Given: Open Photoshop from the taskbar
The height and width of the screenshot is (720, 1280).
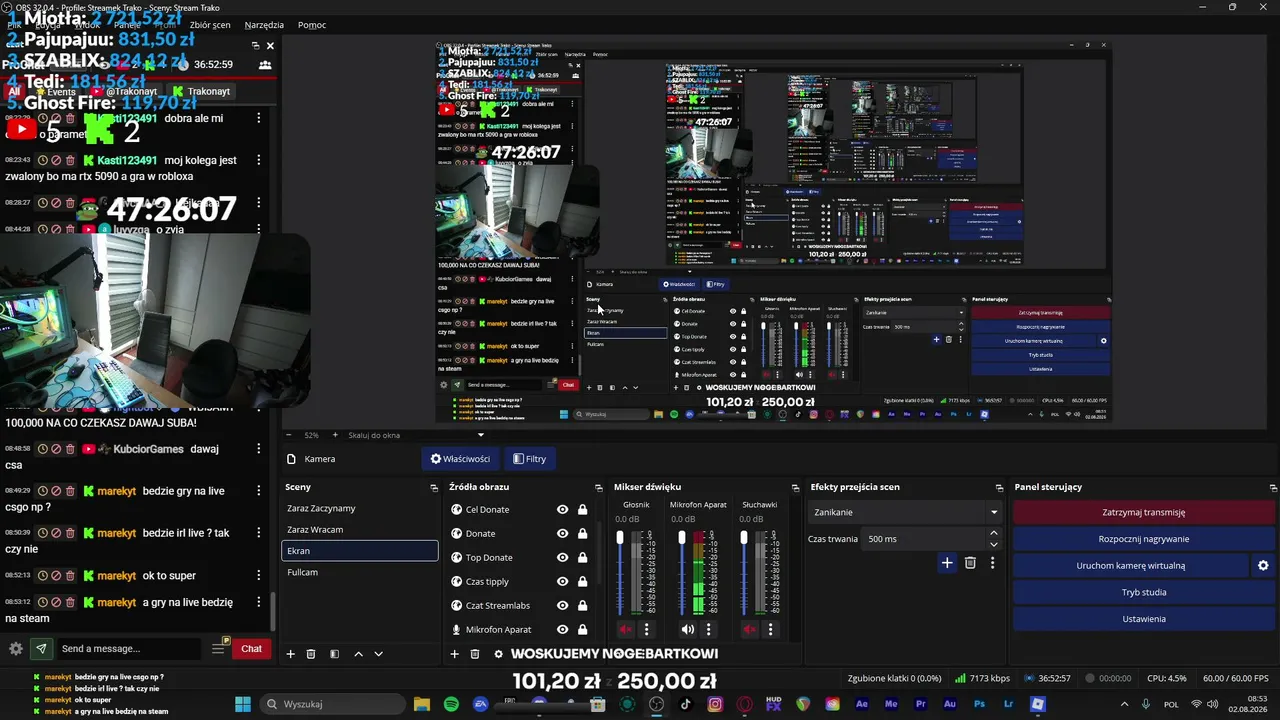Looking at the screenshot, I should (x=979, y=704).
